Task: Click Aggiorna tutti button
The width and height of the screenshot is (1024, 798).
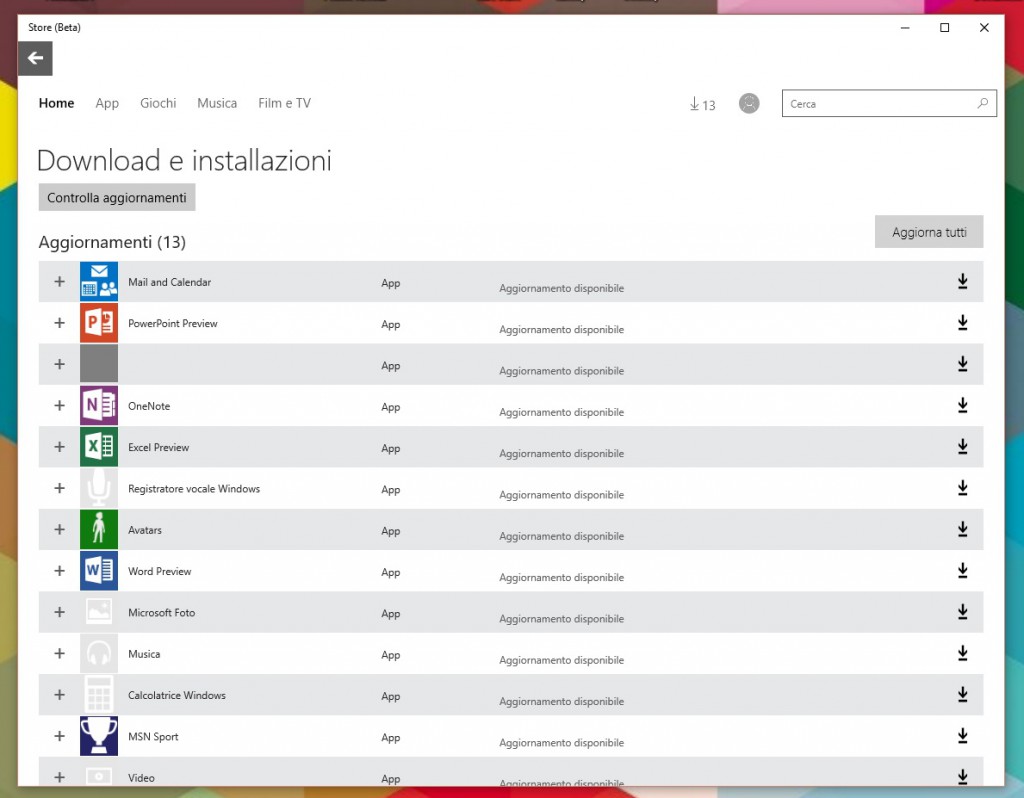Action: 929,232
